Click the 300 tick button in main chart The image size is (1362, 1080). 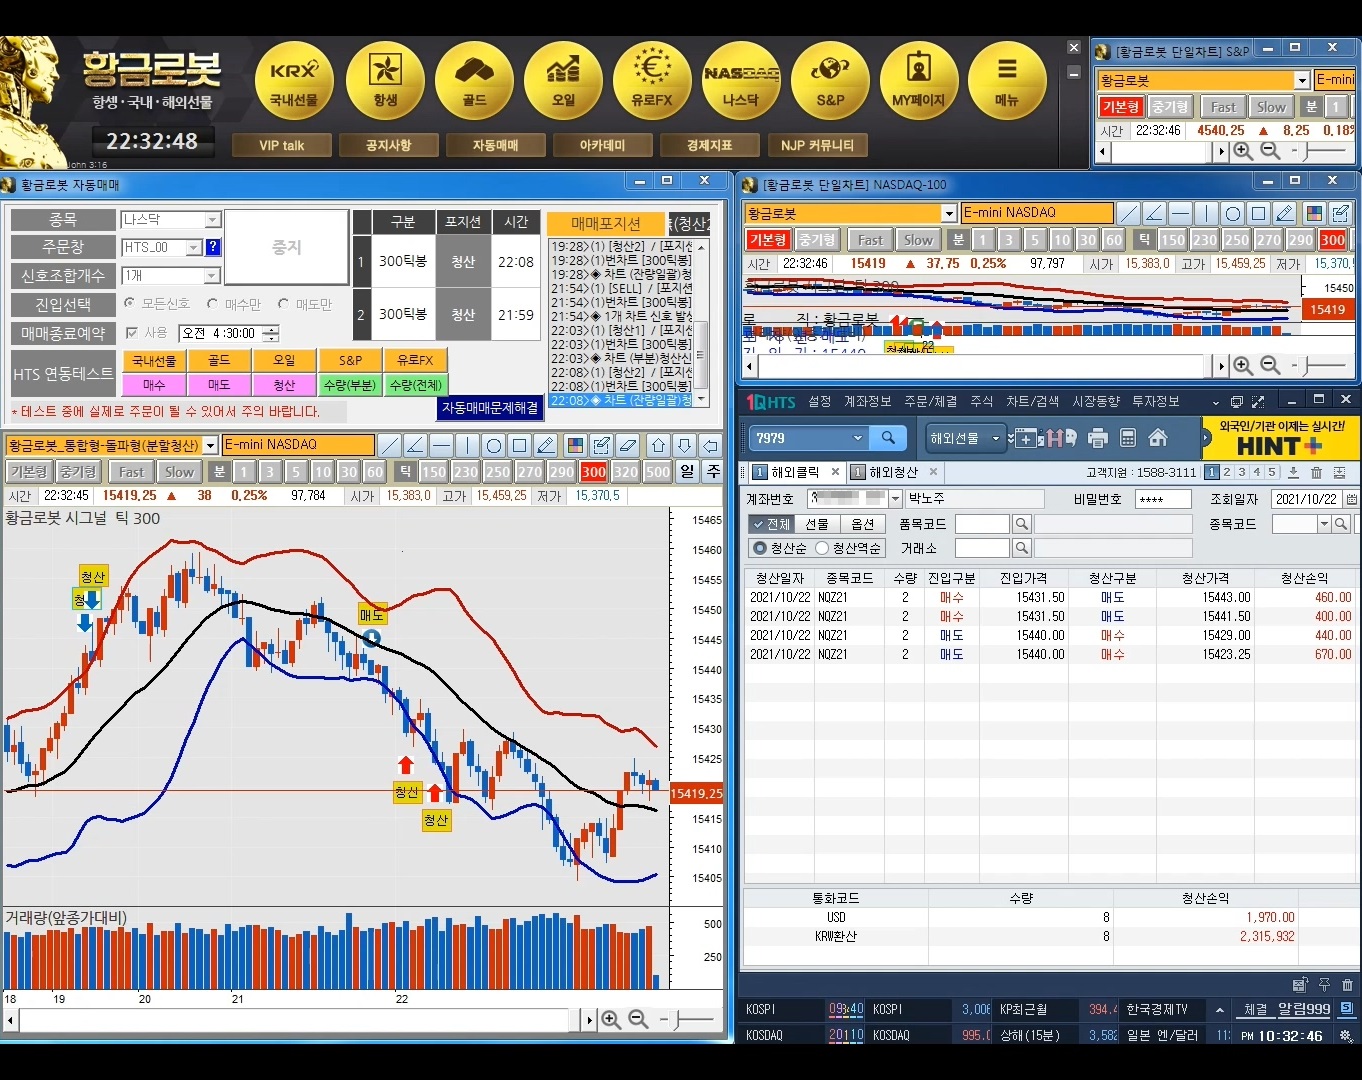[x=594, y=472]
